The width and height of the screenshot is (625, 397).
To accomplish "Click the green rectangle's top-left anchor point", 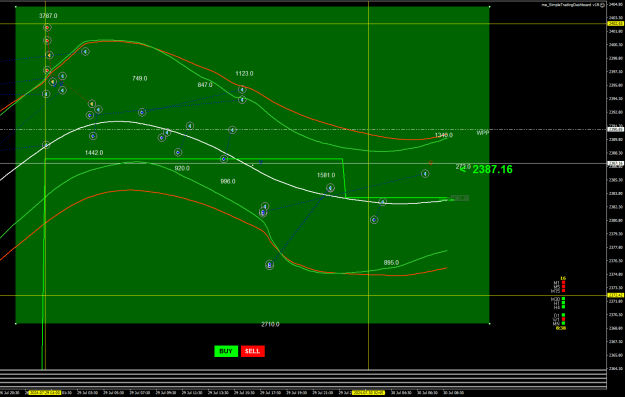I will pos(16,7).
